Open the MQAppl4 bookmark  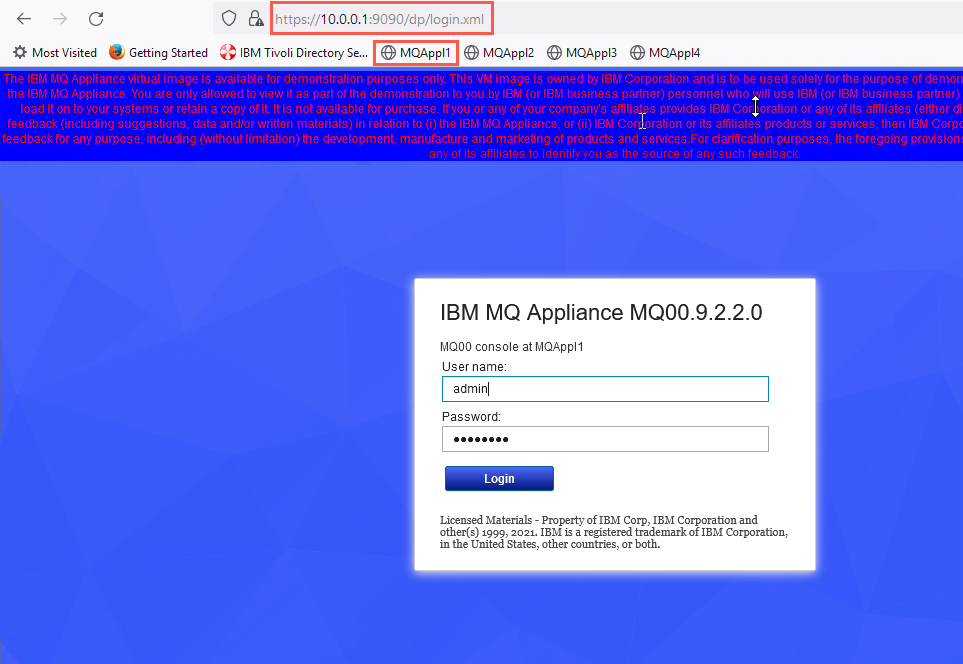click(x=665, y=53)
